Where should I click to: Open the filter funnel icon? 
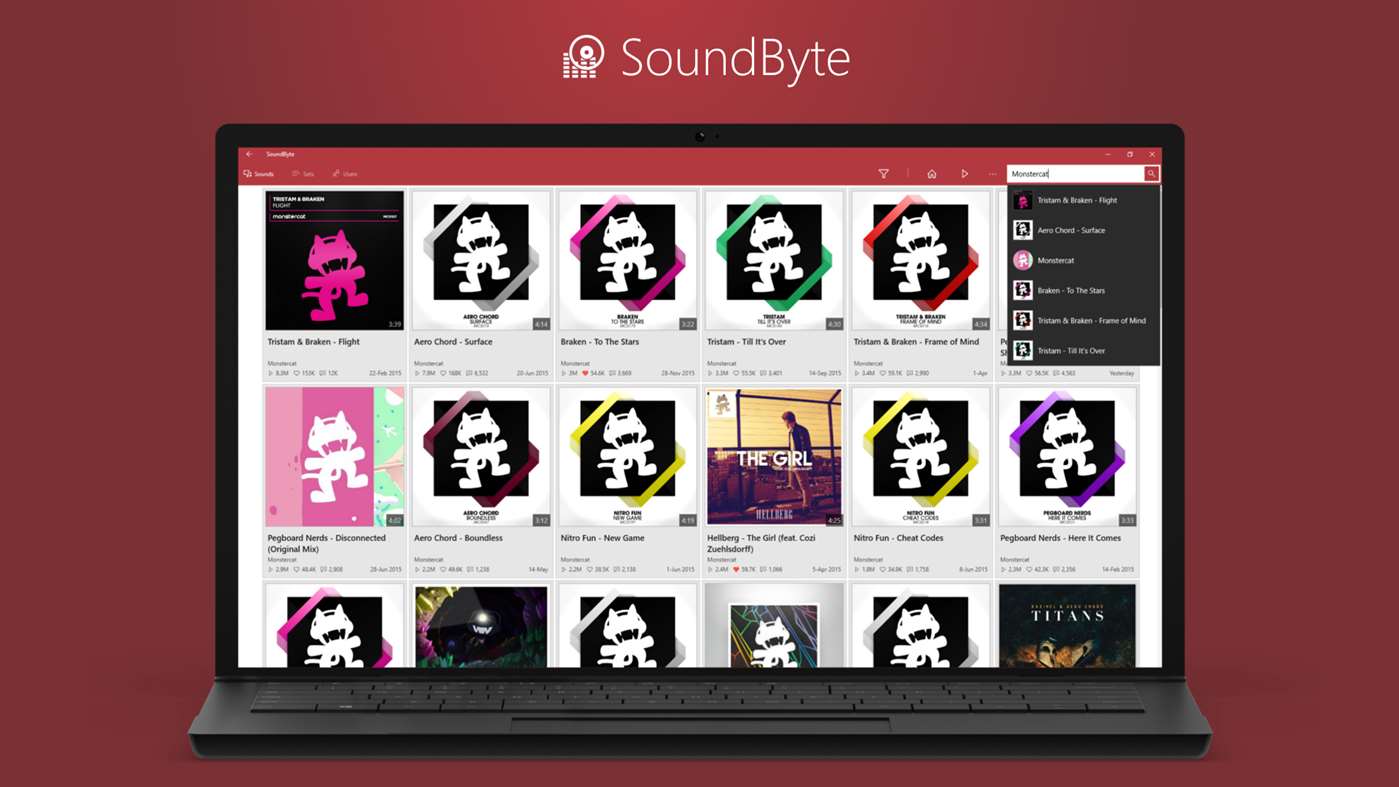884,174
